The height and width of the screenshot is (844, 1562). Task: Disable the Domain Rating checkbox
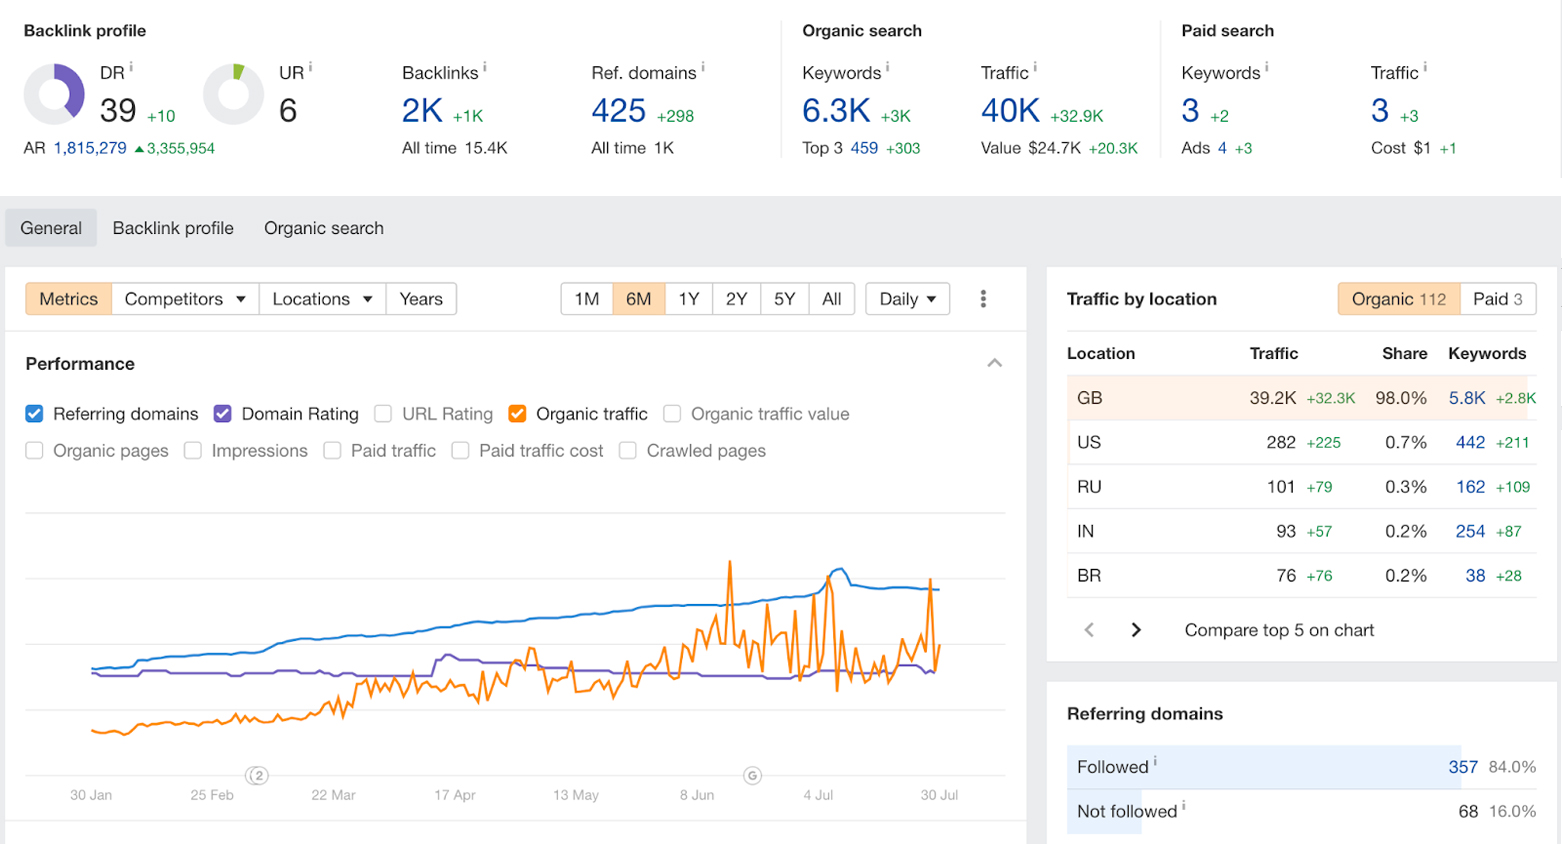tap(223, 414)
